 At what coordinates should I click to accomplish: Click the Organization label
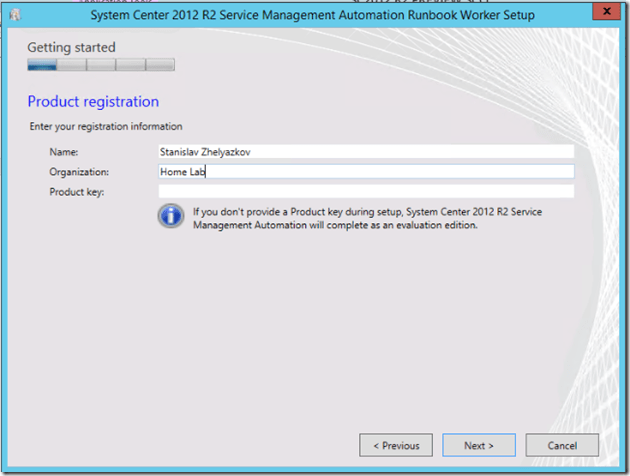tap(78, 172)
